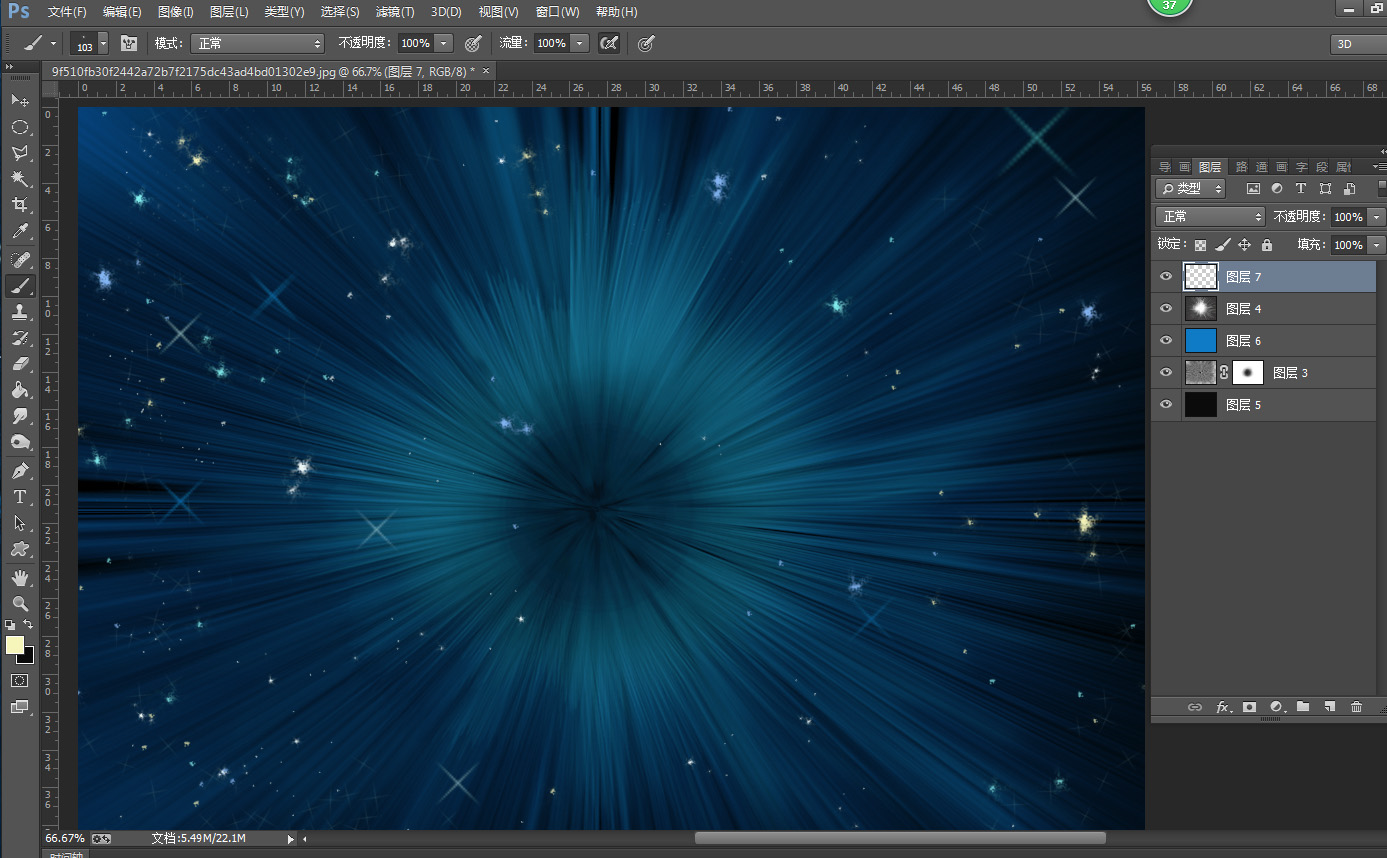
Task: Select the Elliptical Marquee tool
Action: [x=19, y=127]
